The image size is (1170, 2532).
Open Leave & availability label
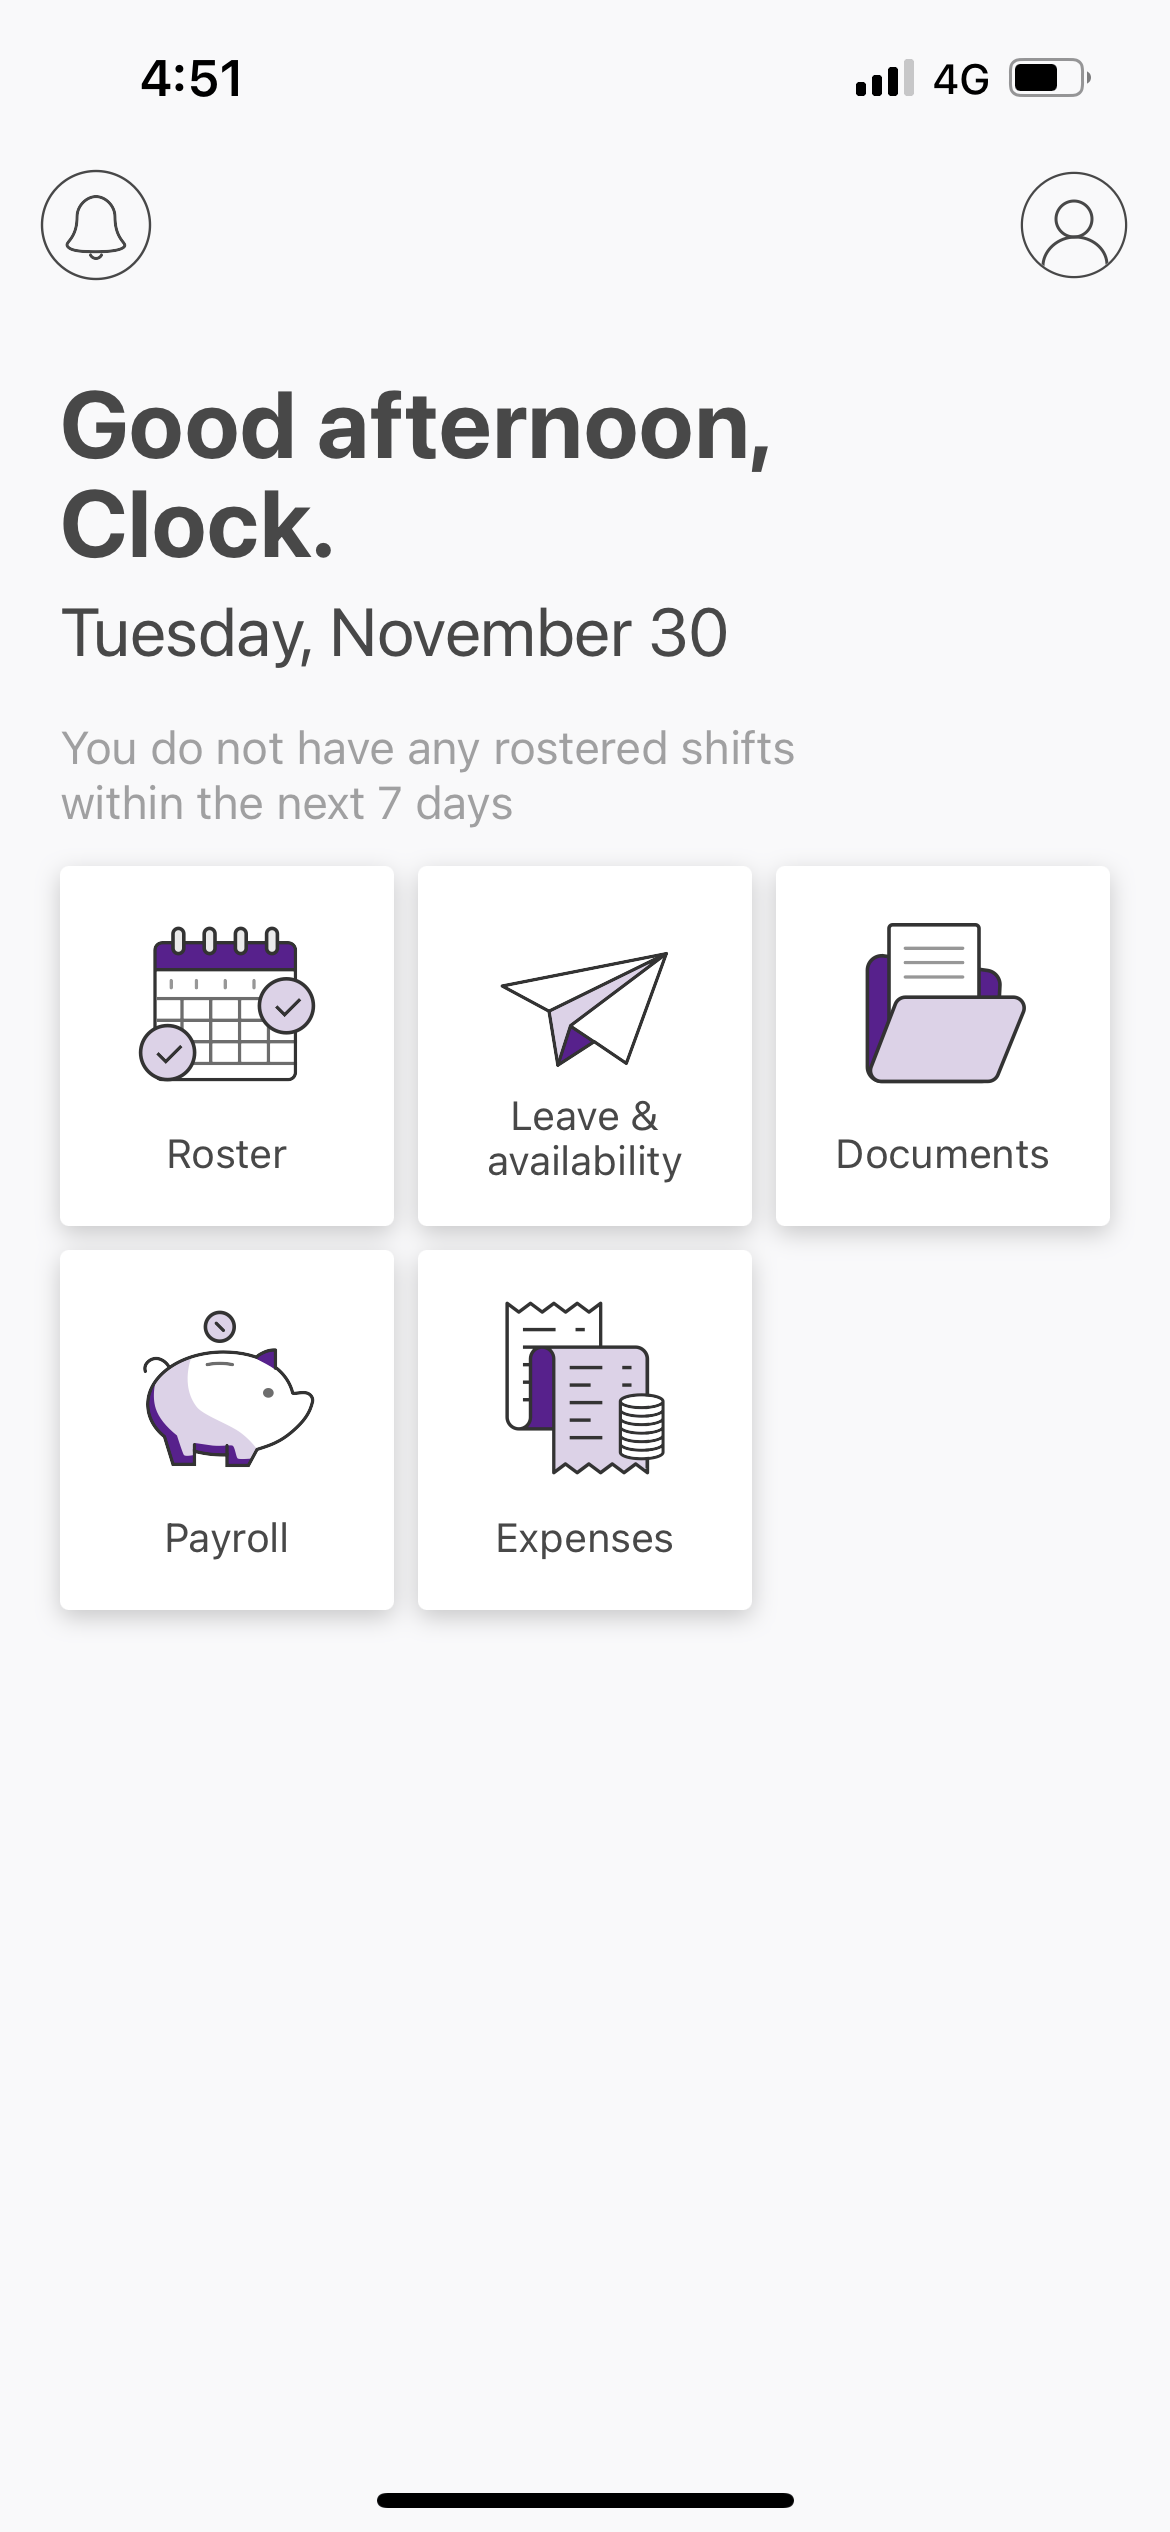pyautogui.click(x=585, y=1139)
